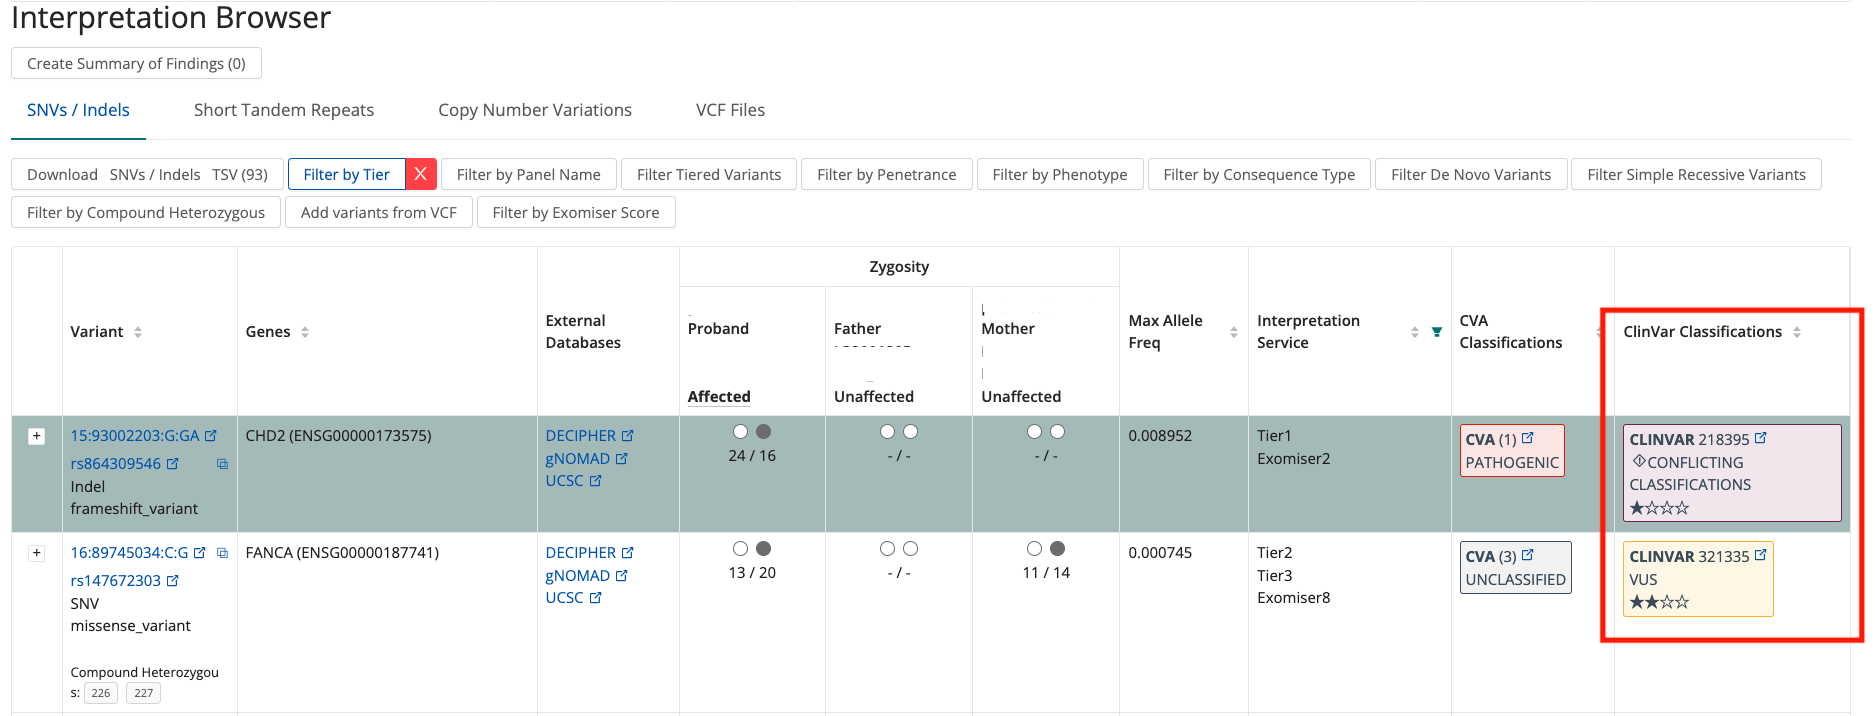Expand the CHD2 variant row

pos(37,436)
